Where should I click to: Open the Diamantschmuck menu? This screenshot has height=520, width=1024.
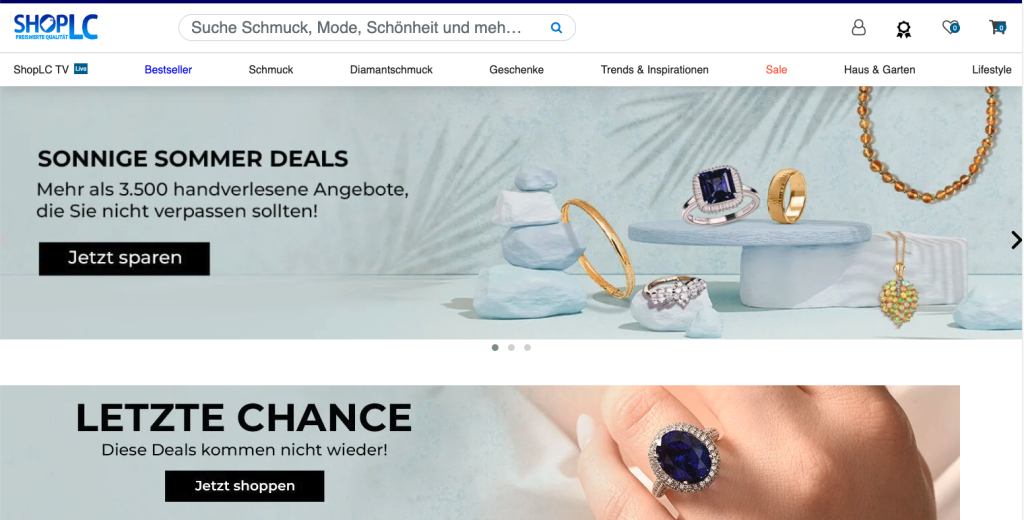tap(391, 70)
